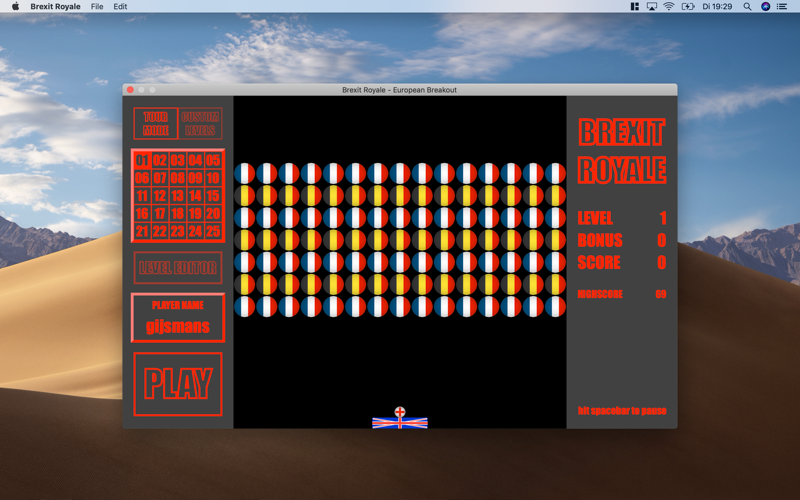Open Notification Center list icon
Image resolution: width=800 pixels, height=500 pixels.
coord(782,6)
